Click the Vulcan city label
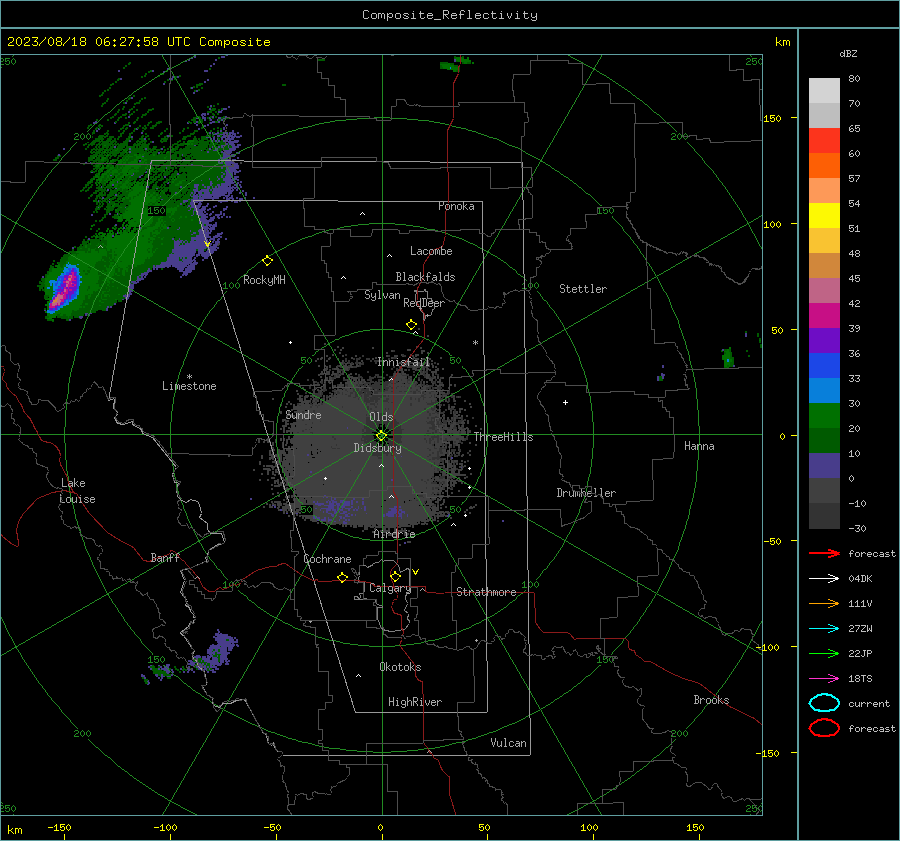 click(x=508, y=743)
